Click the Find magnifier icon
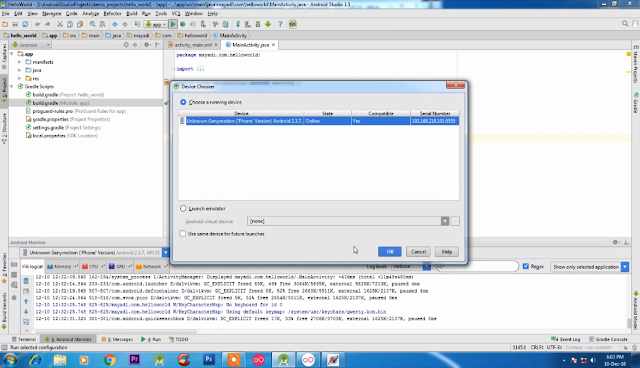This screenshot has width=640, height=368. click(93, 24)
